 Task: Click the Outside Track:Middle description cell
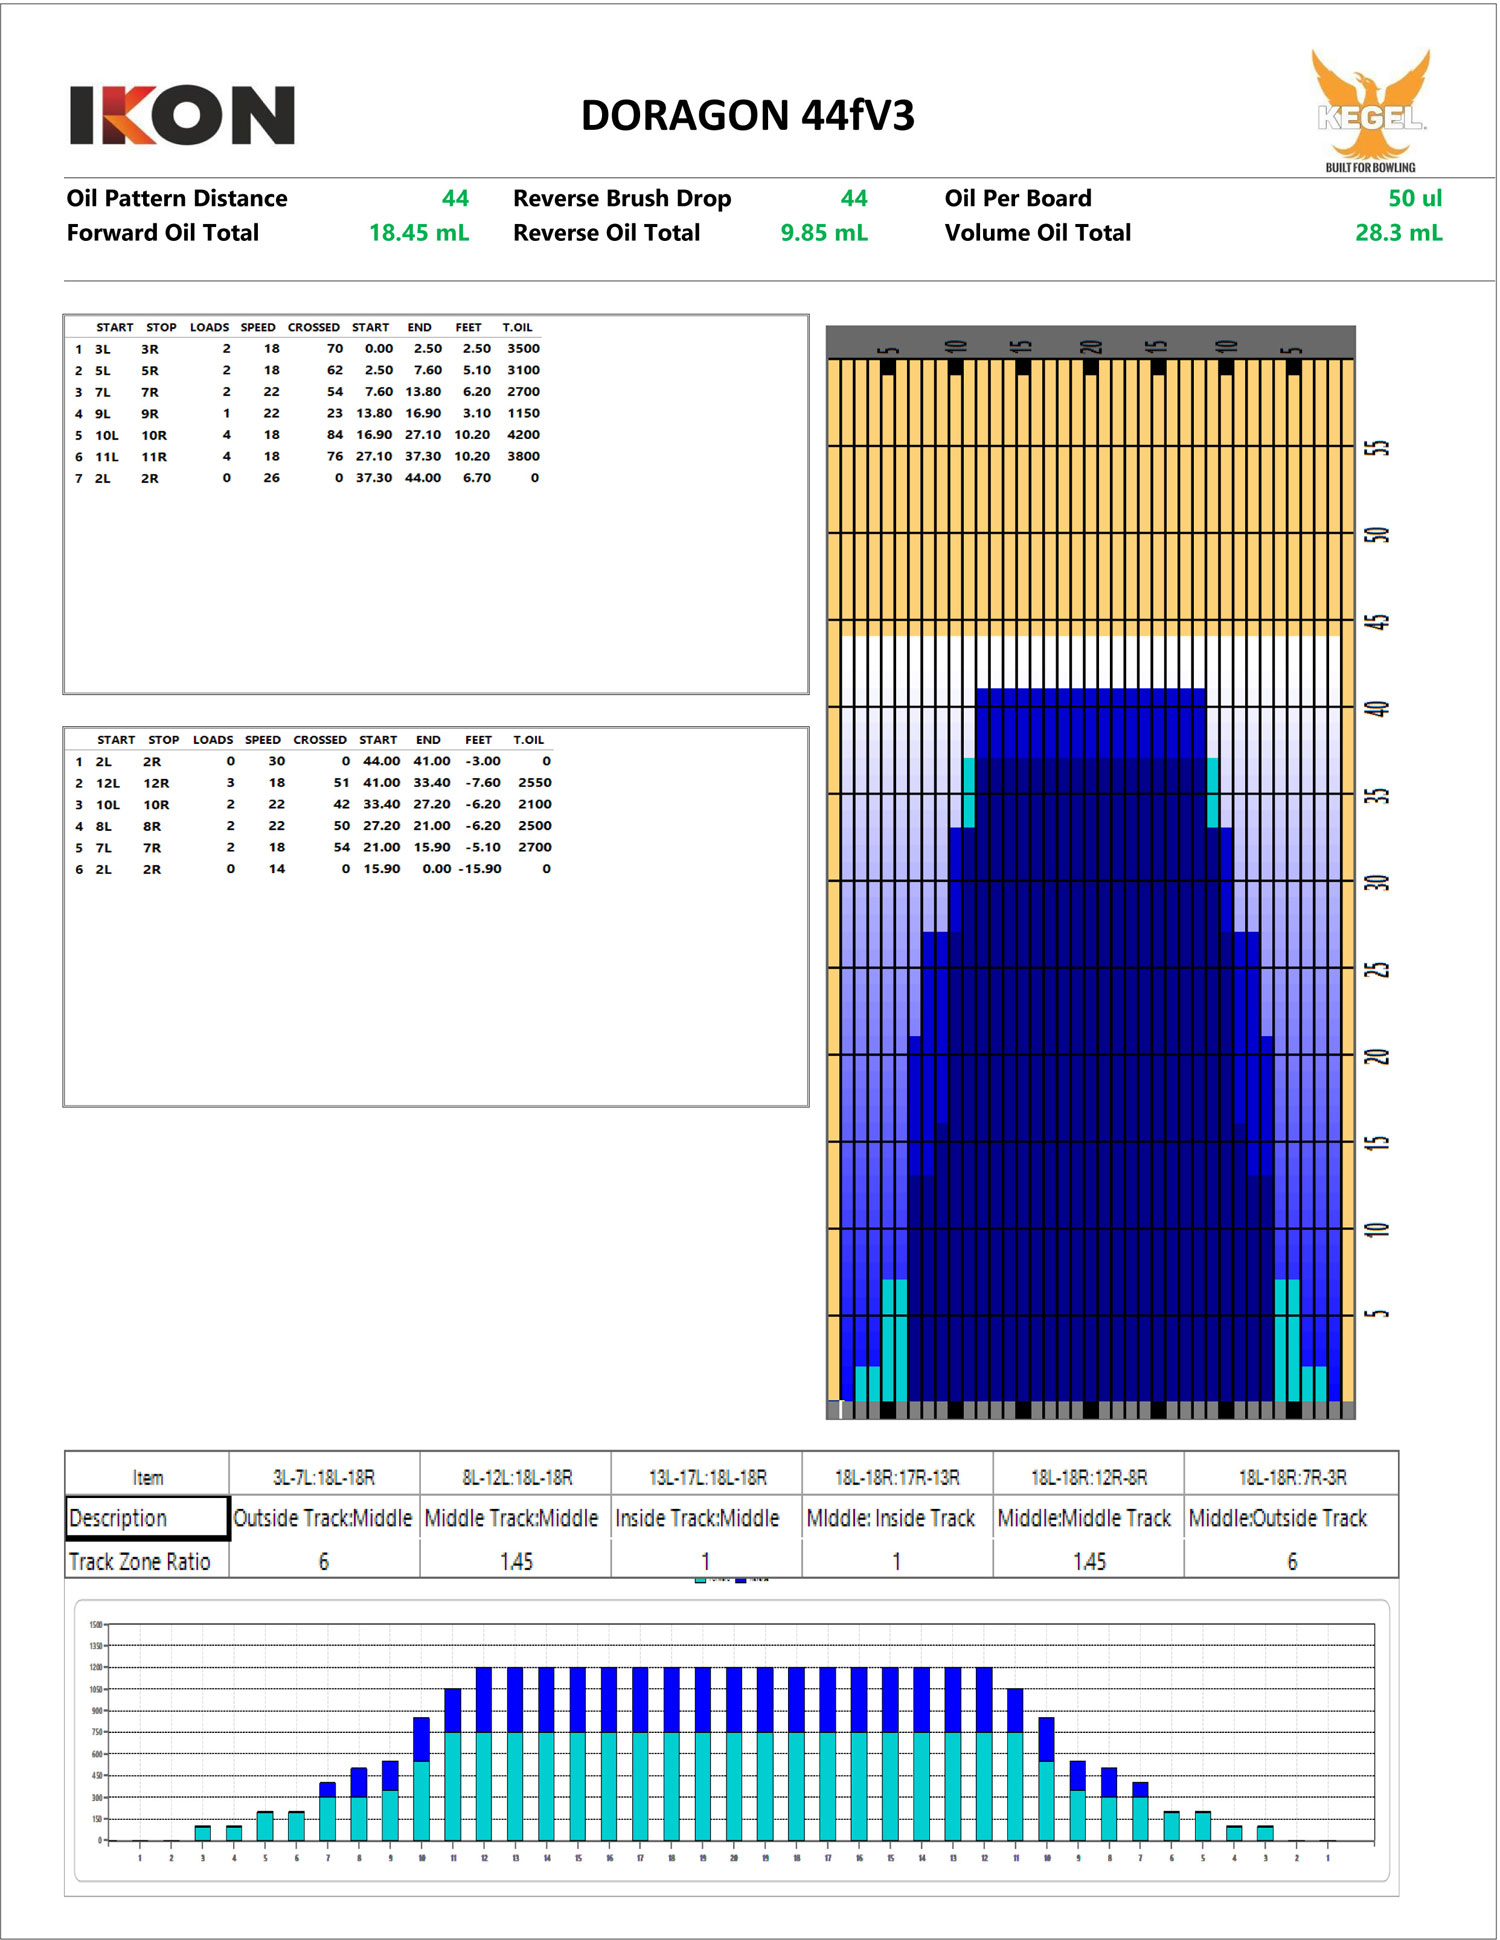(323, 1518)
